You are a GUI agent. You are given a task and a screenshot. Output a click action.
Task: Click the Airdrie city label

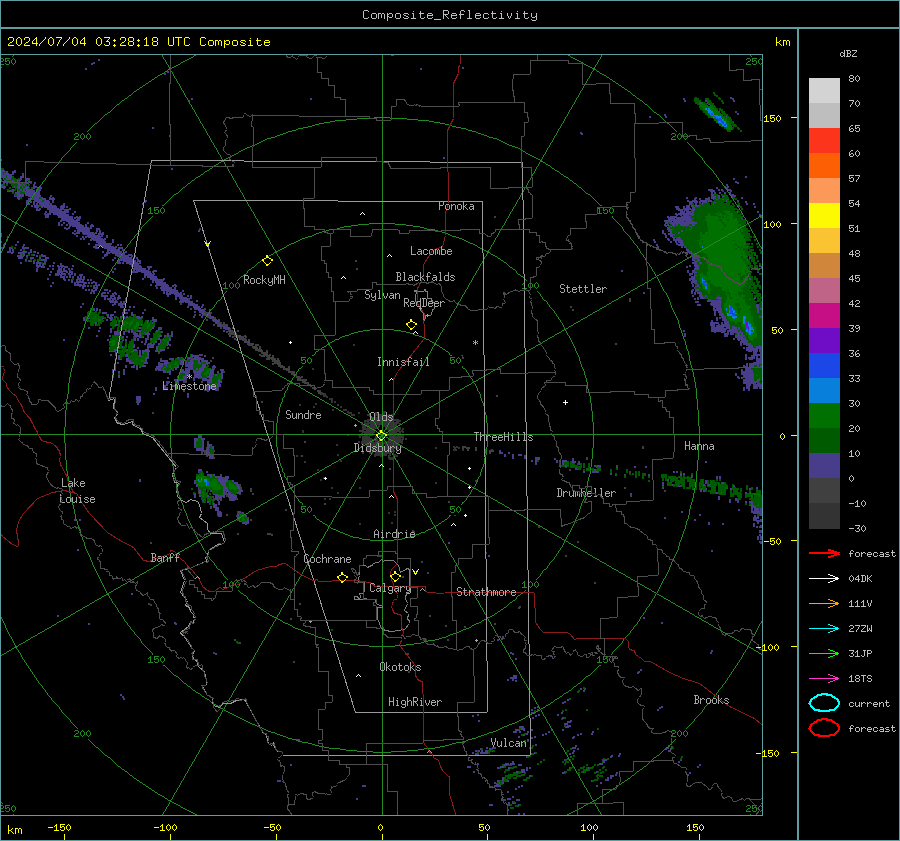tap(394, 534)
